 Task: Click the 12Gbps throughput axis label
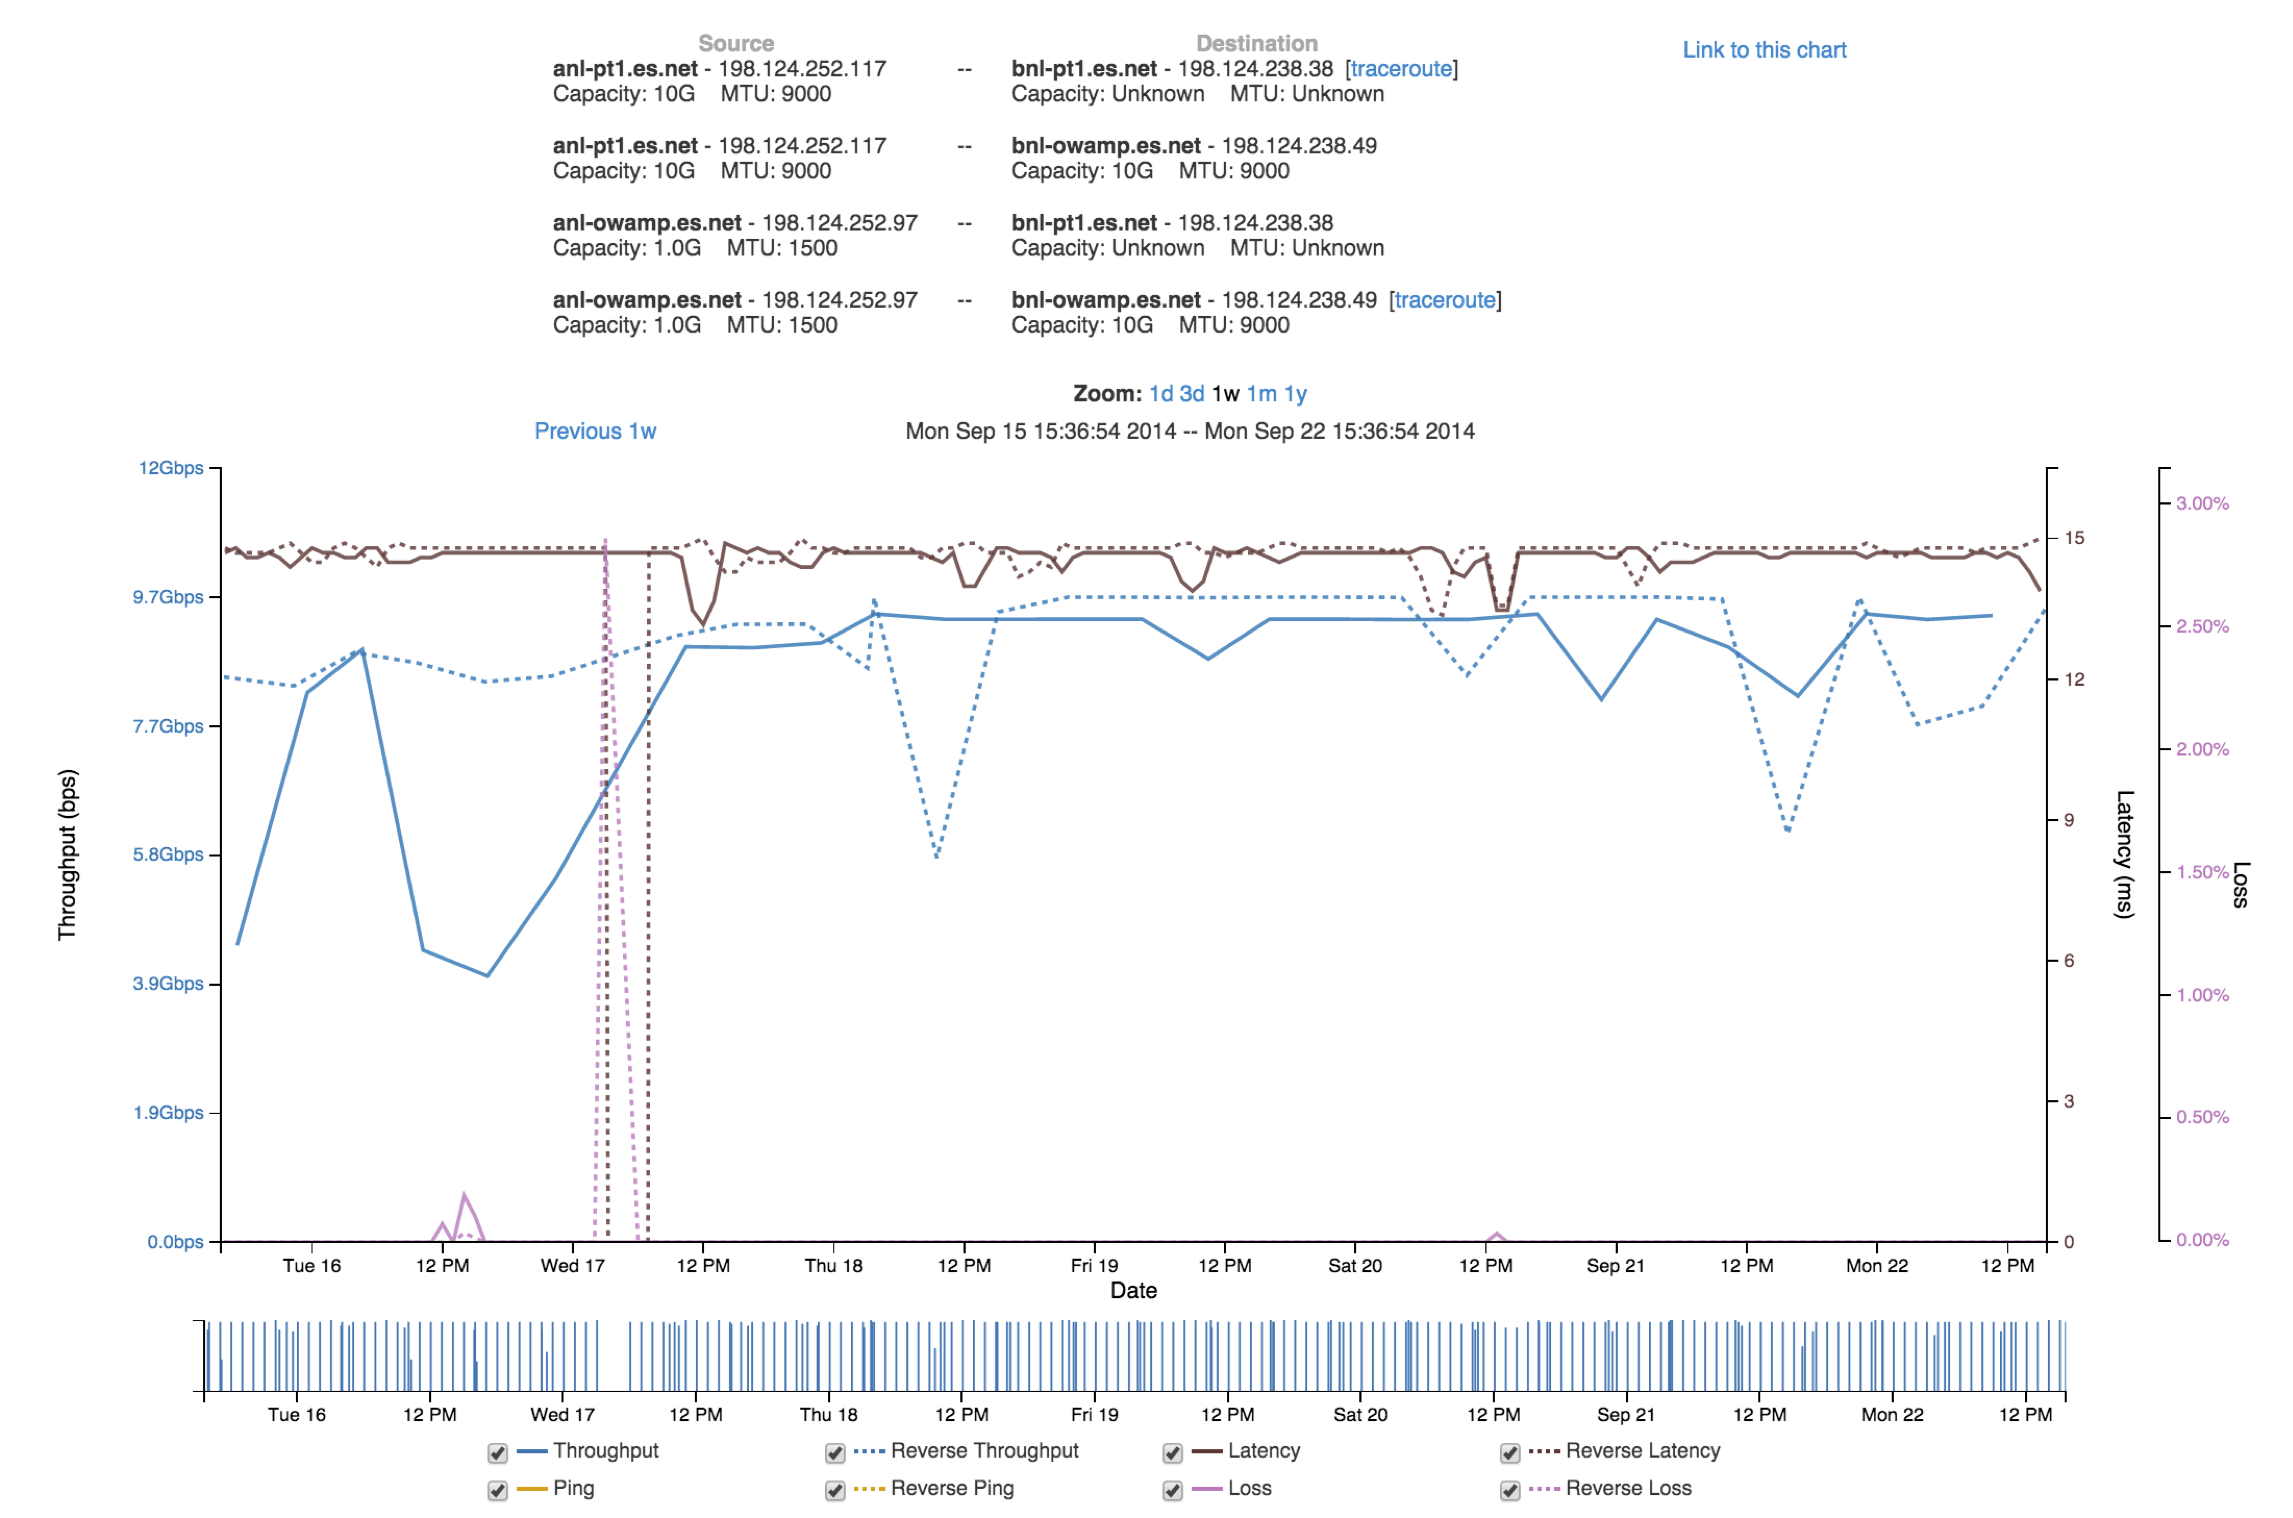[171, 468]
